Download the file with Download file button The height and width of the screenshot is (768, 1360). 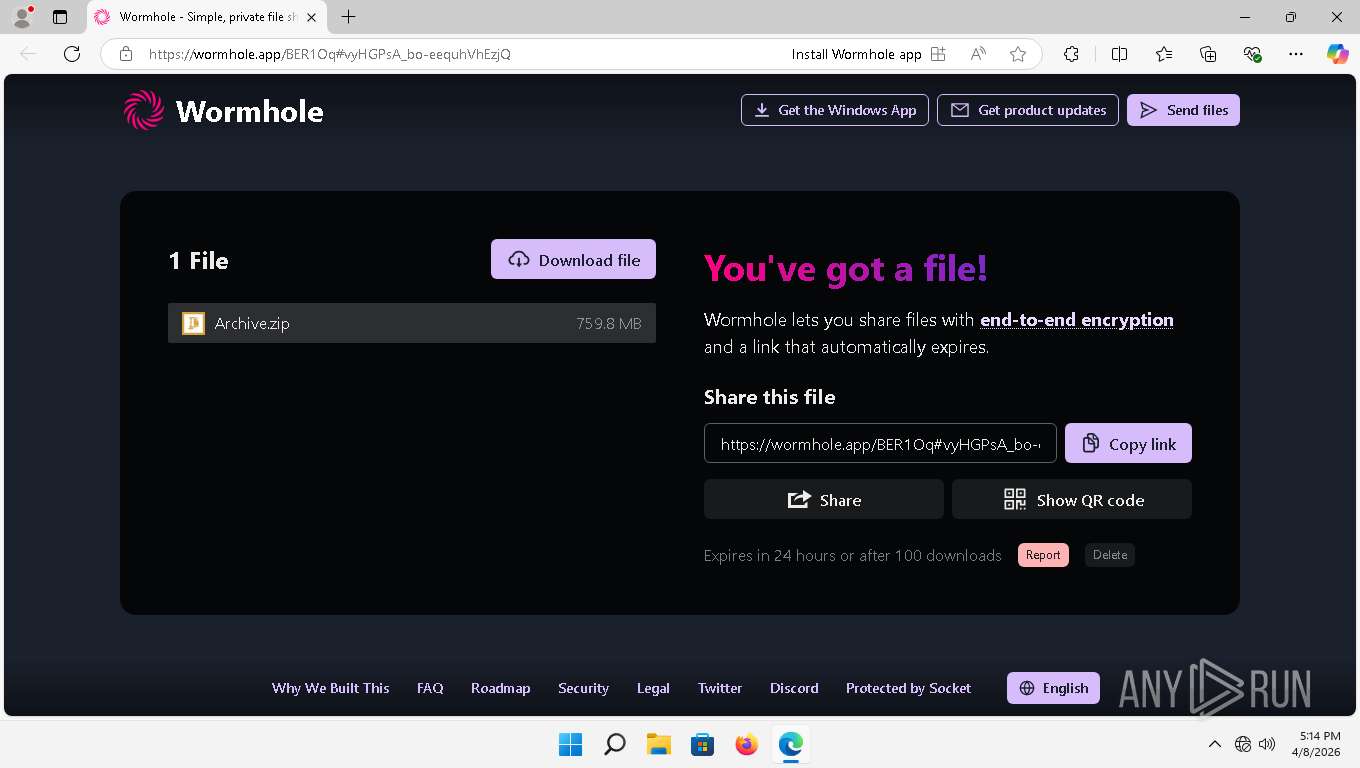click(573, 259)
